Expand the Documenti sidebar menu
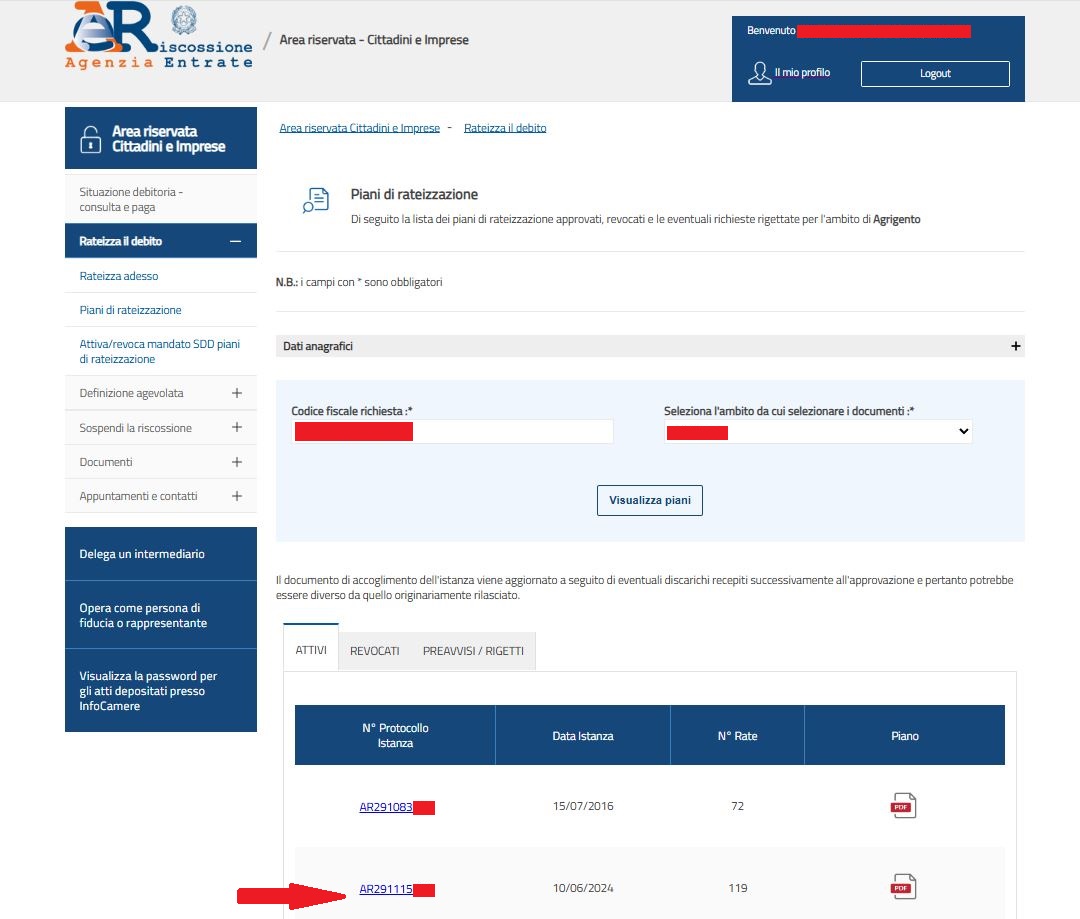Image resolution: width=1080 pixels, height=919 pixels. 236,462
